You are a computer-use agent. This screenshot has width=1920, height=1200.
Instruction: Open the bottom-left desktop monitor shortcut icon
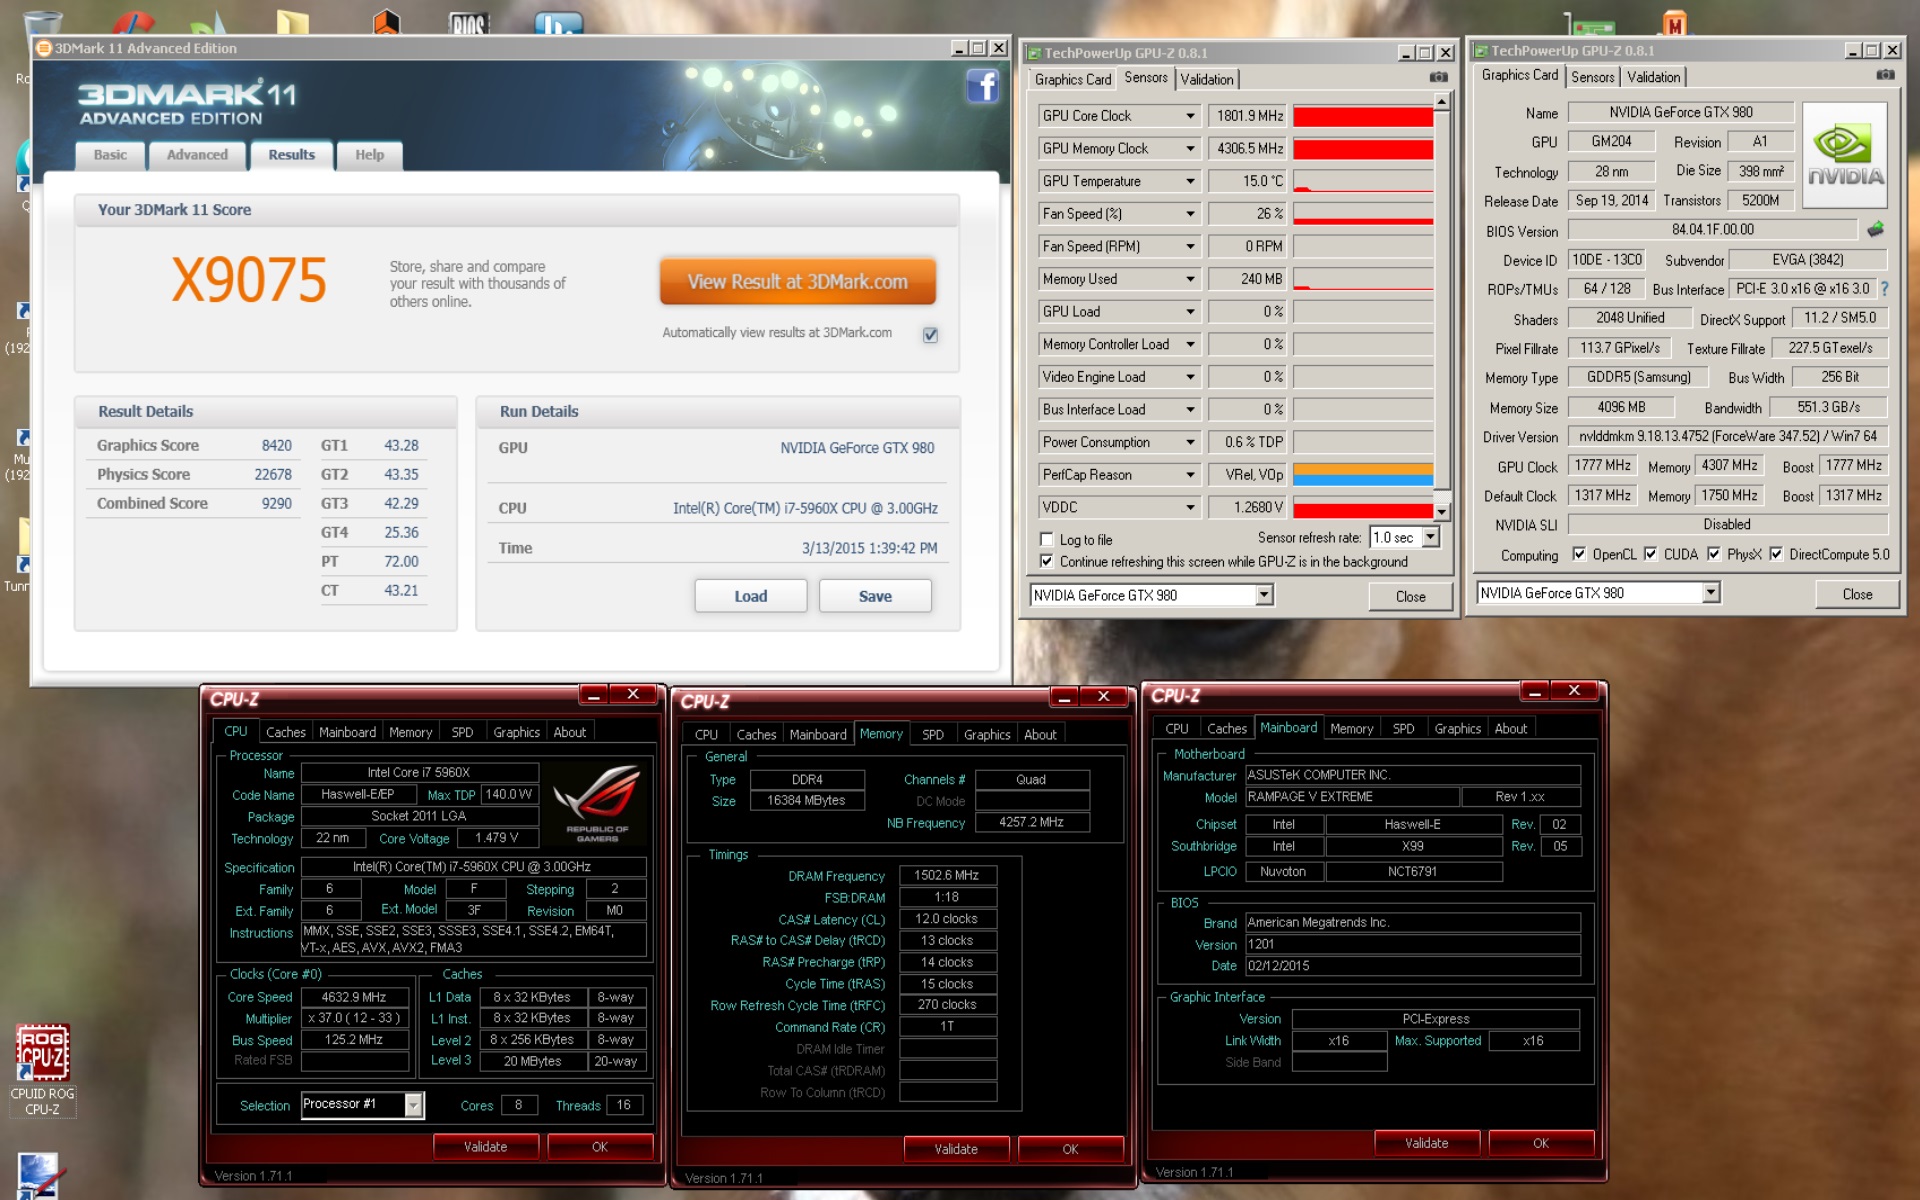[40, 1176]
